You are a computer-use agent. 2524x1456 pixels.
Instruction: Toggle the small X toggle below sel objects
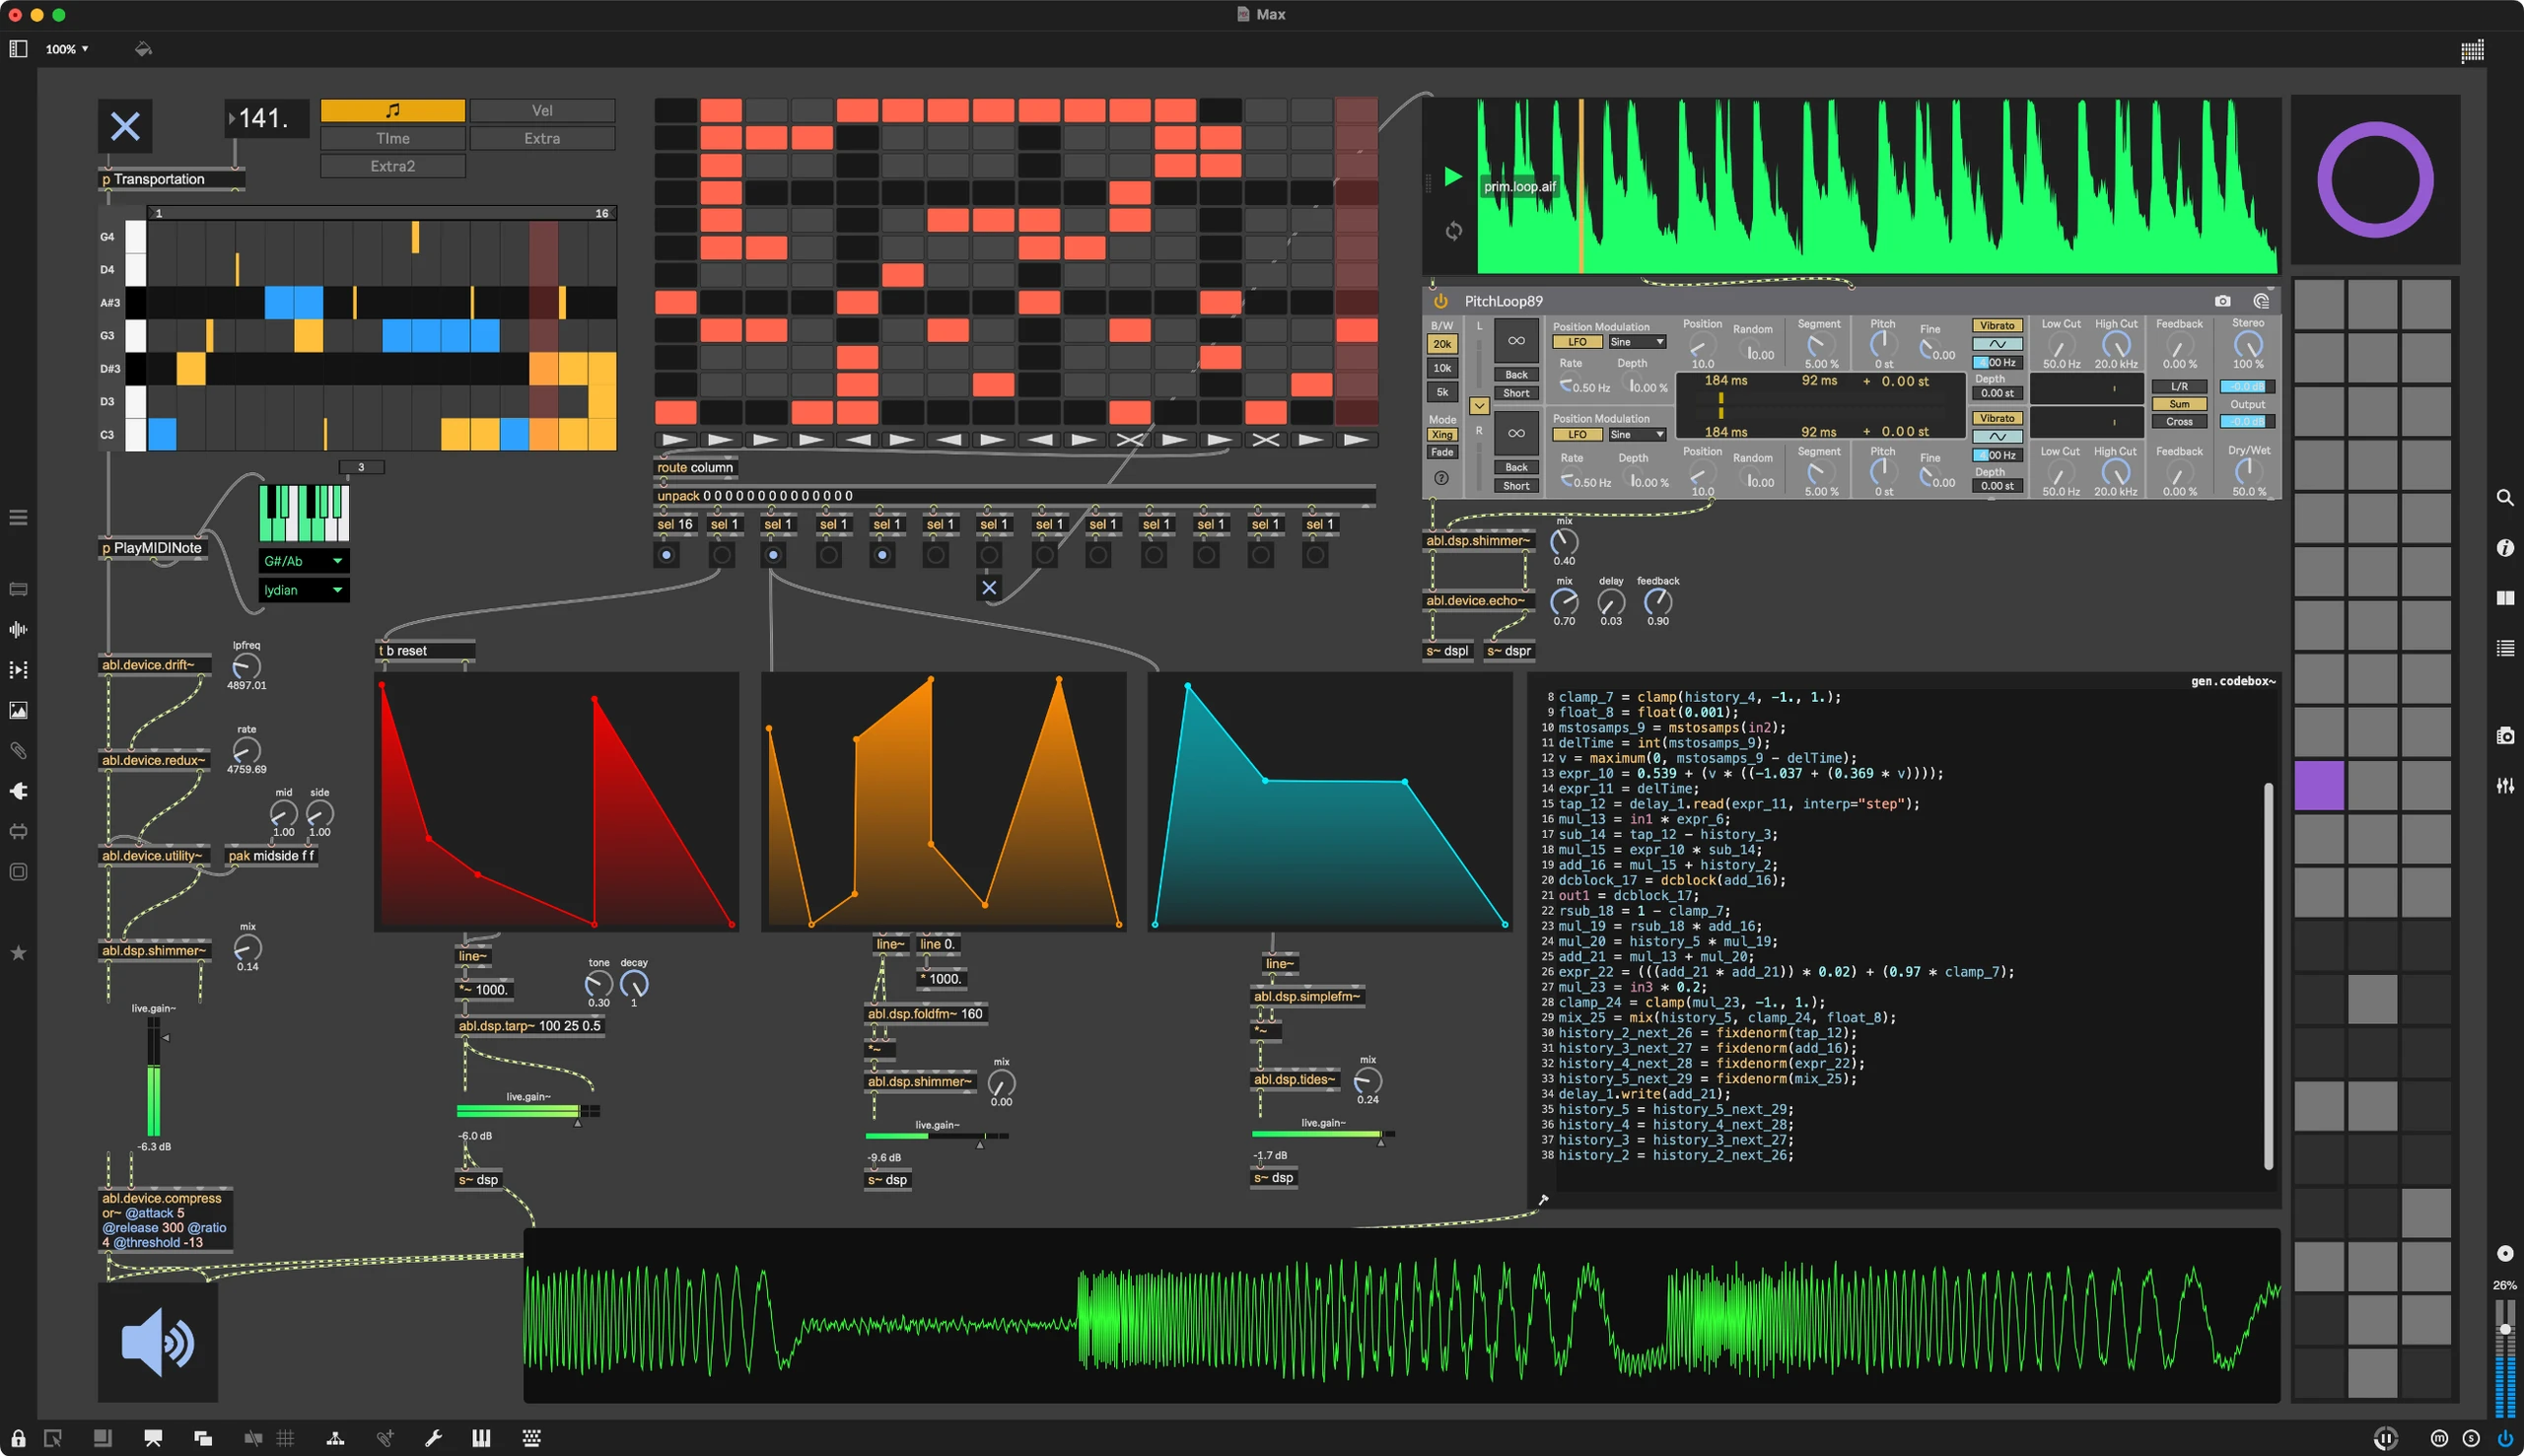[988, 588]
